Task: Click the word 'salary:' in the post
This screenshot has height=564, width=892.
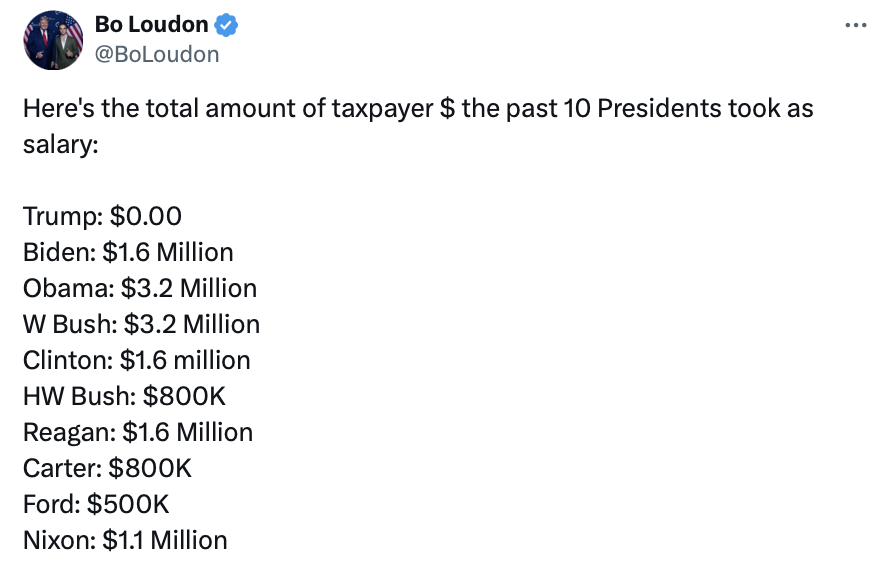Action: (x=61, y=144)
